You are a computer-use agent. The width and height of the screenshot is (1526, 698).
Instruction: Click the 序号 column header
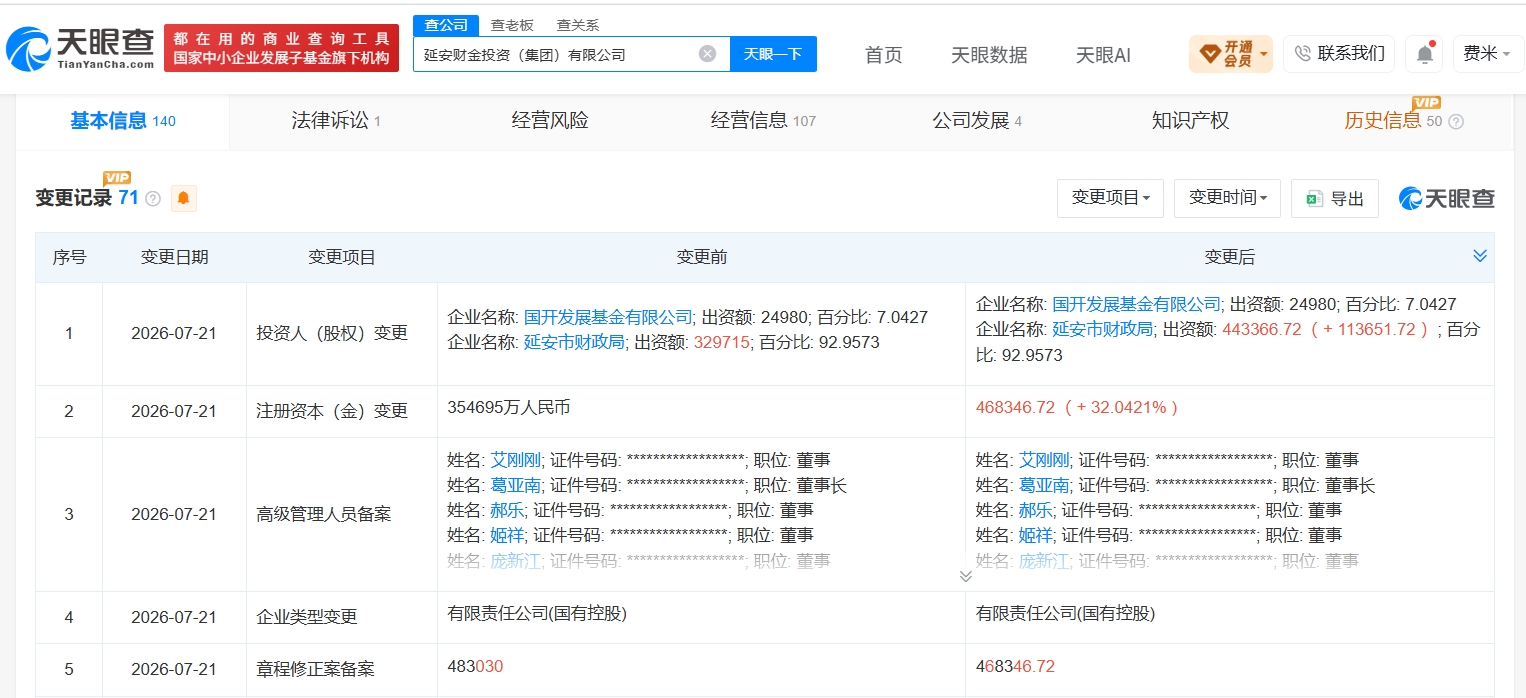pyautogui.click(x=69, y=257)
